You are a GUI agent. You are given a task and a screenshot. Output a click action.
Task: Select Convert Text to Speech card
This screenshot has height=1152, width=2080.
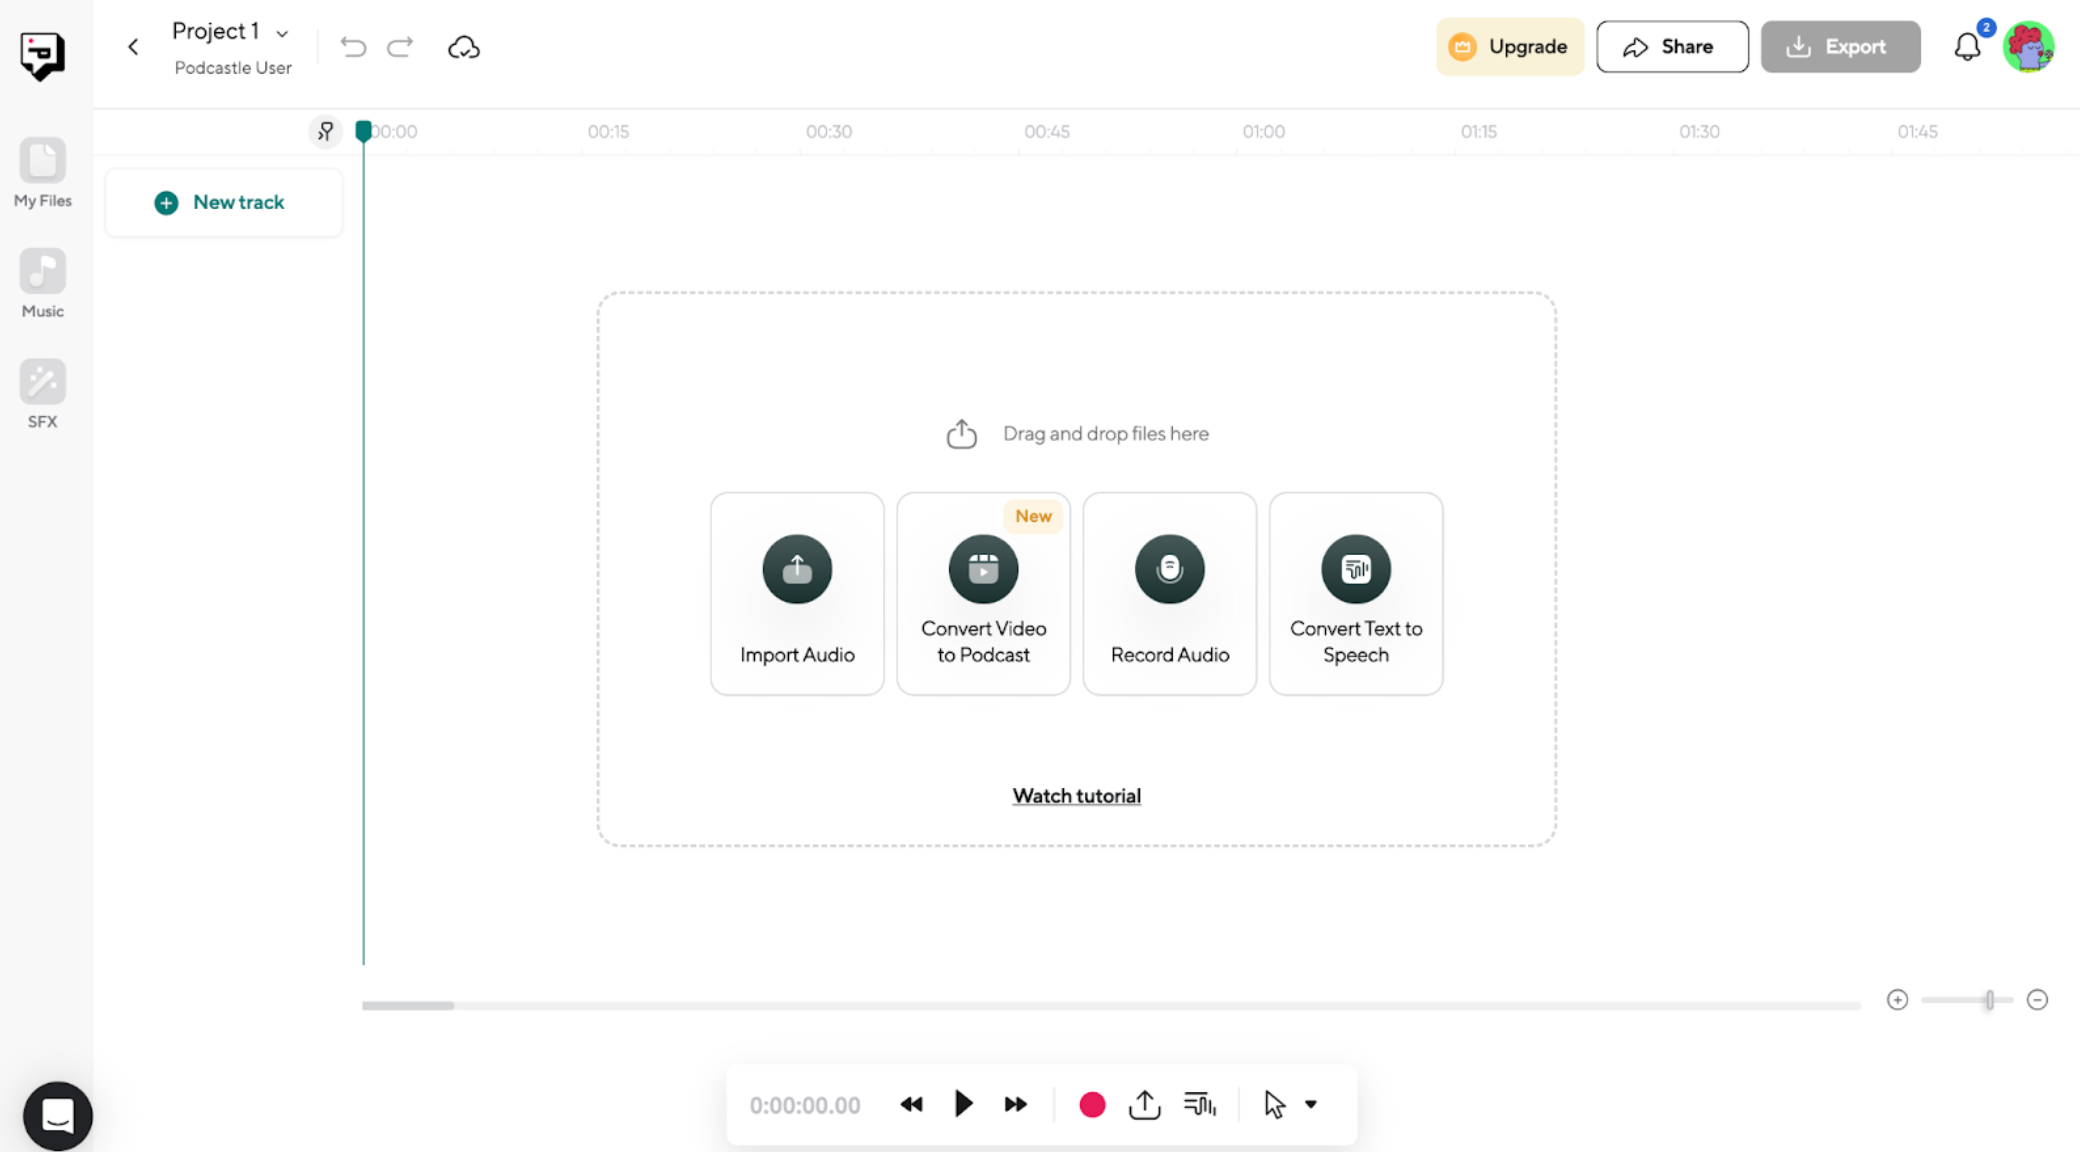click(x=1355, y=593)
